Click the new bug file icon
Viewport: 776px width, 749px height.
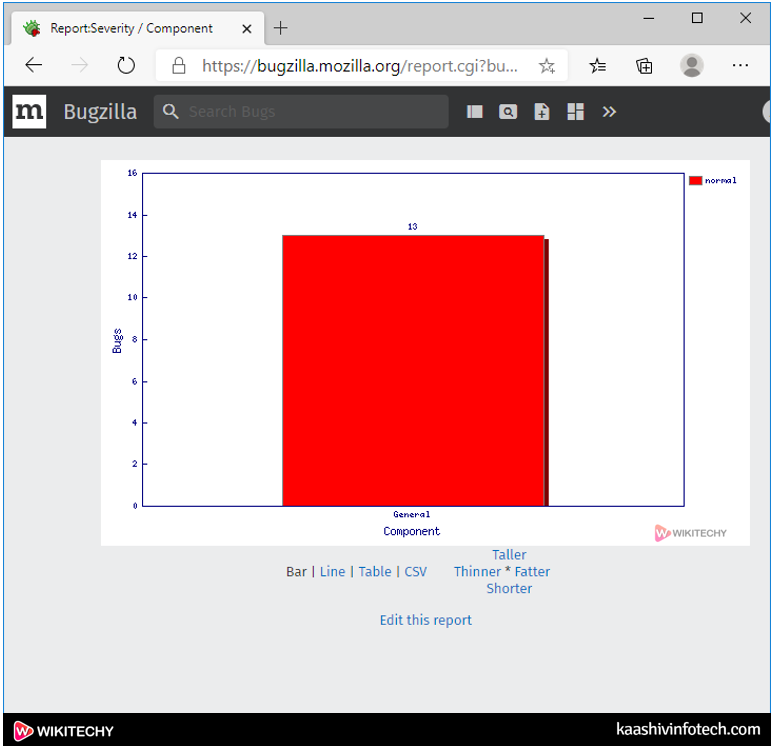click(x=542, y=112)
